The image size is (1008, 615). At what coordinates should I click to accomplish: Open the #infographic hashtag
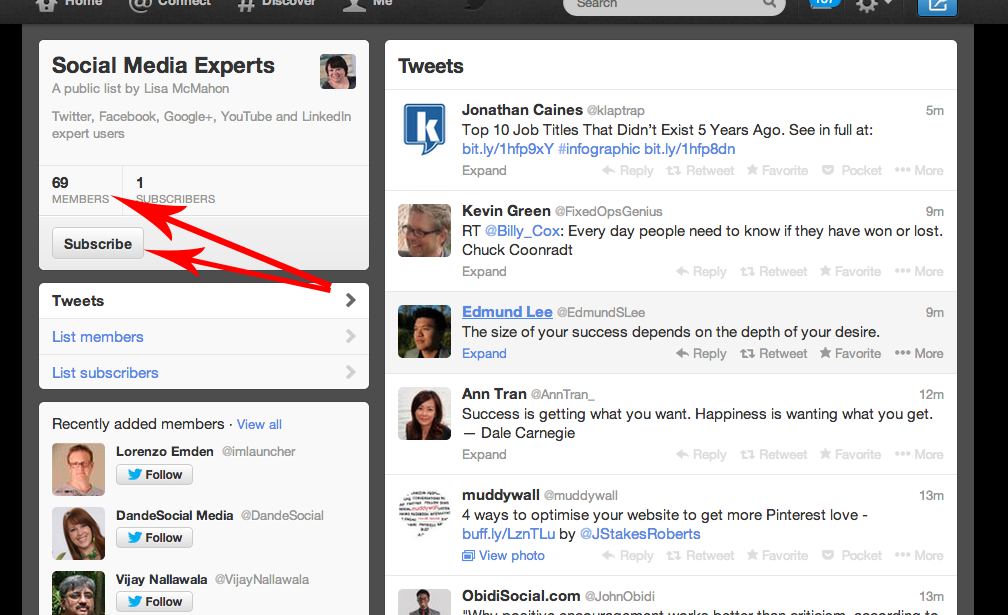[x=599, y=149]
